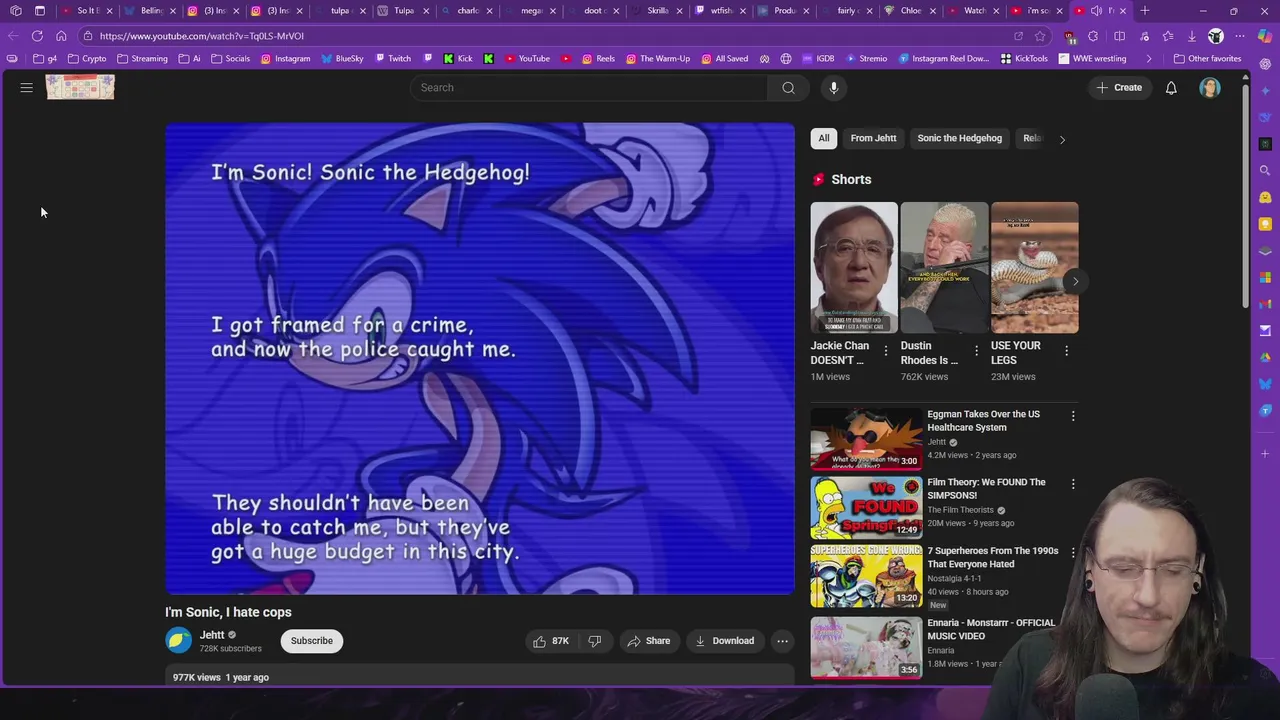
Task: Click the video player area
Action: coord(480,359)
